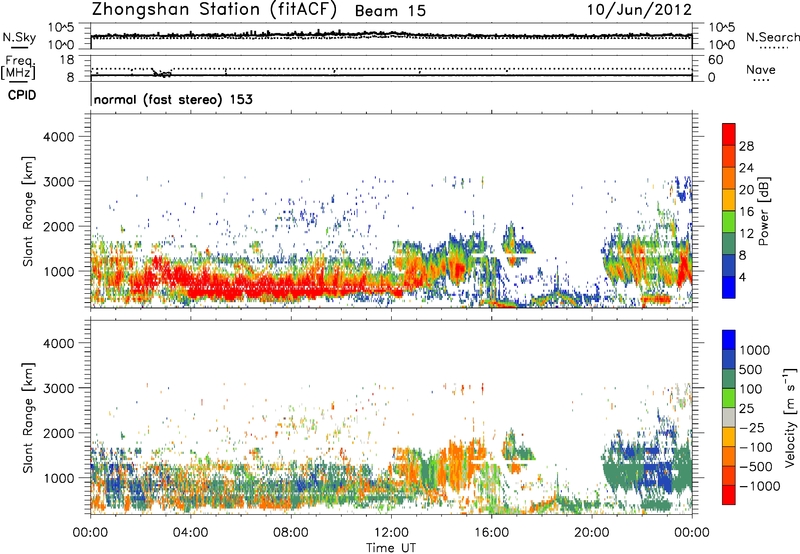
Task: Click the 'Time UT' axis title
Action: pos(391,548)
